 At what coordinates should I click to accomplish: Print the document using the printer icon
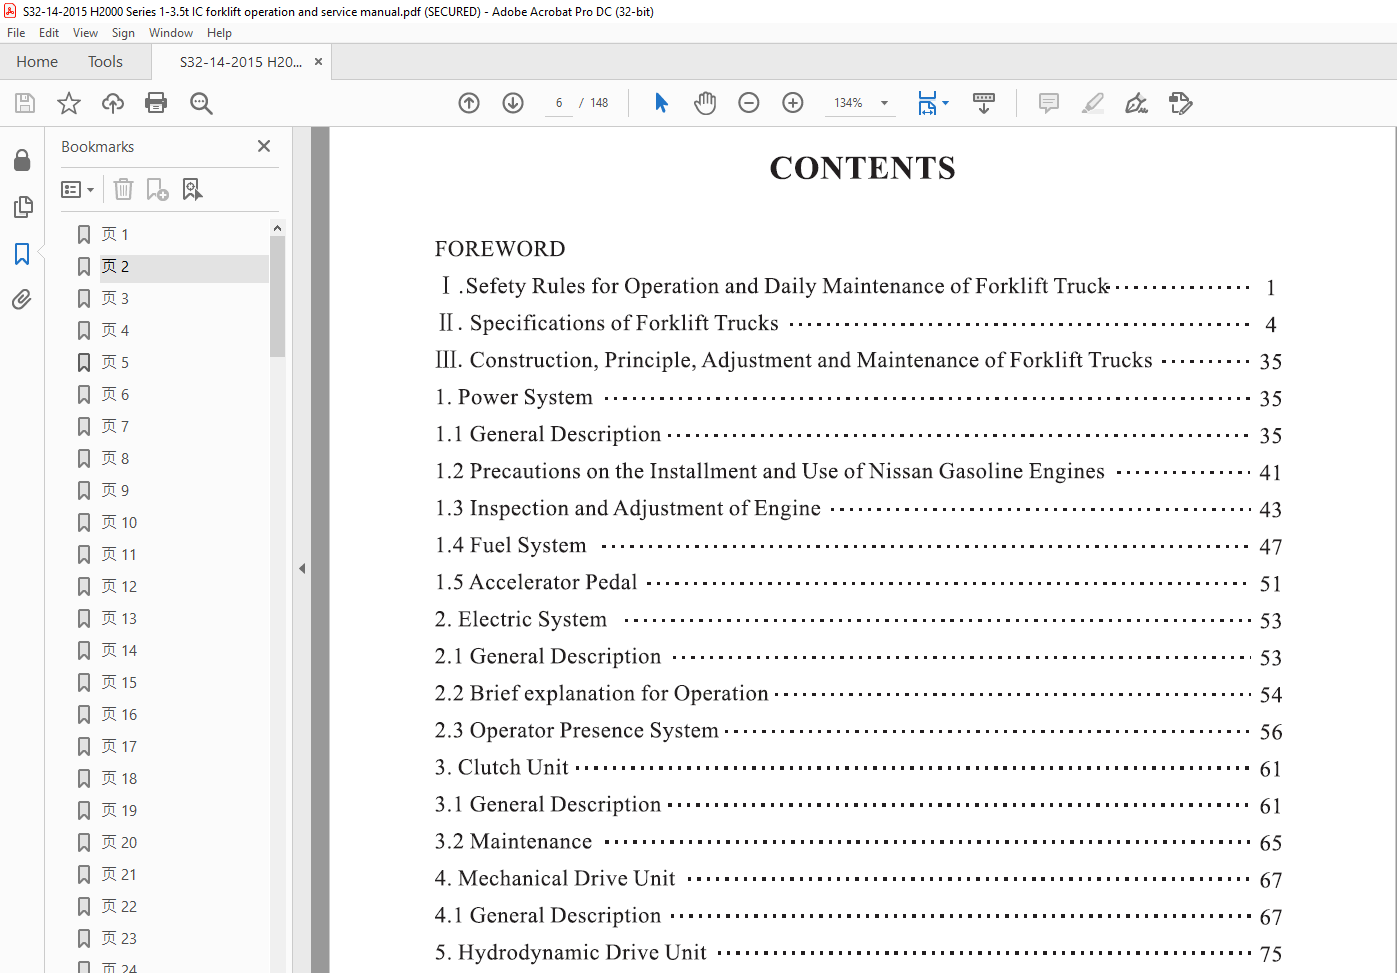click(156, 103)
